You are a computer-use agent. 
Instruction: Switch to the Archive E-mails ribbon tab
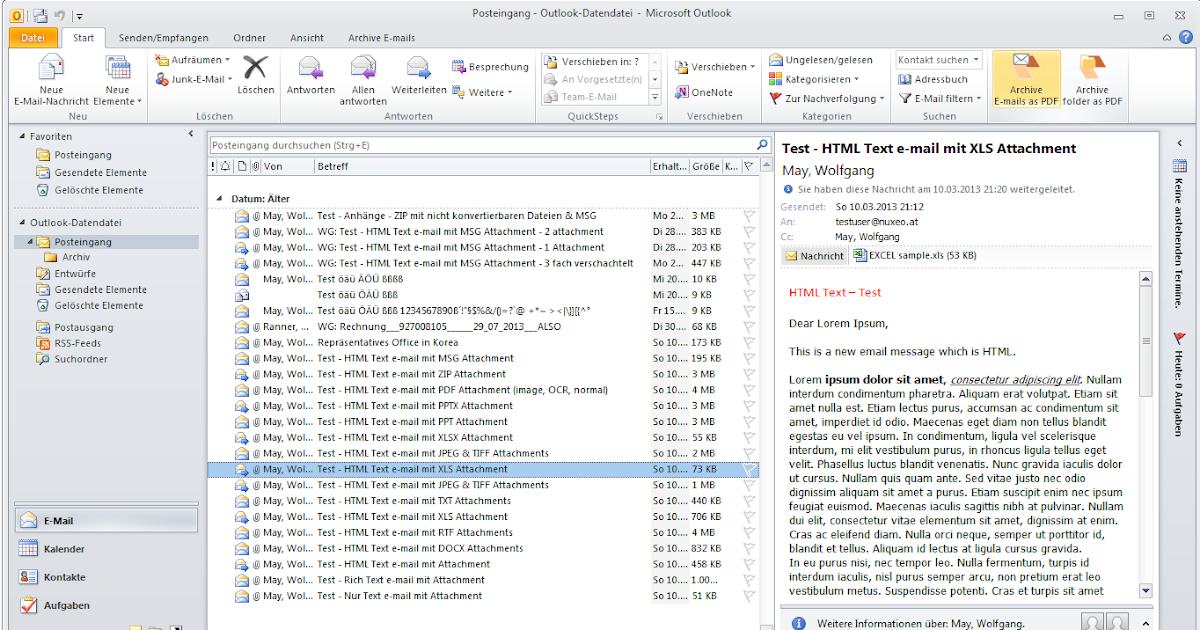point(382,38)
